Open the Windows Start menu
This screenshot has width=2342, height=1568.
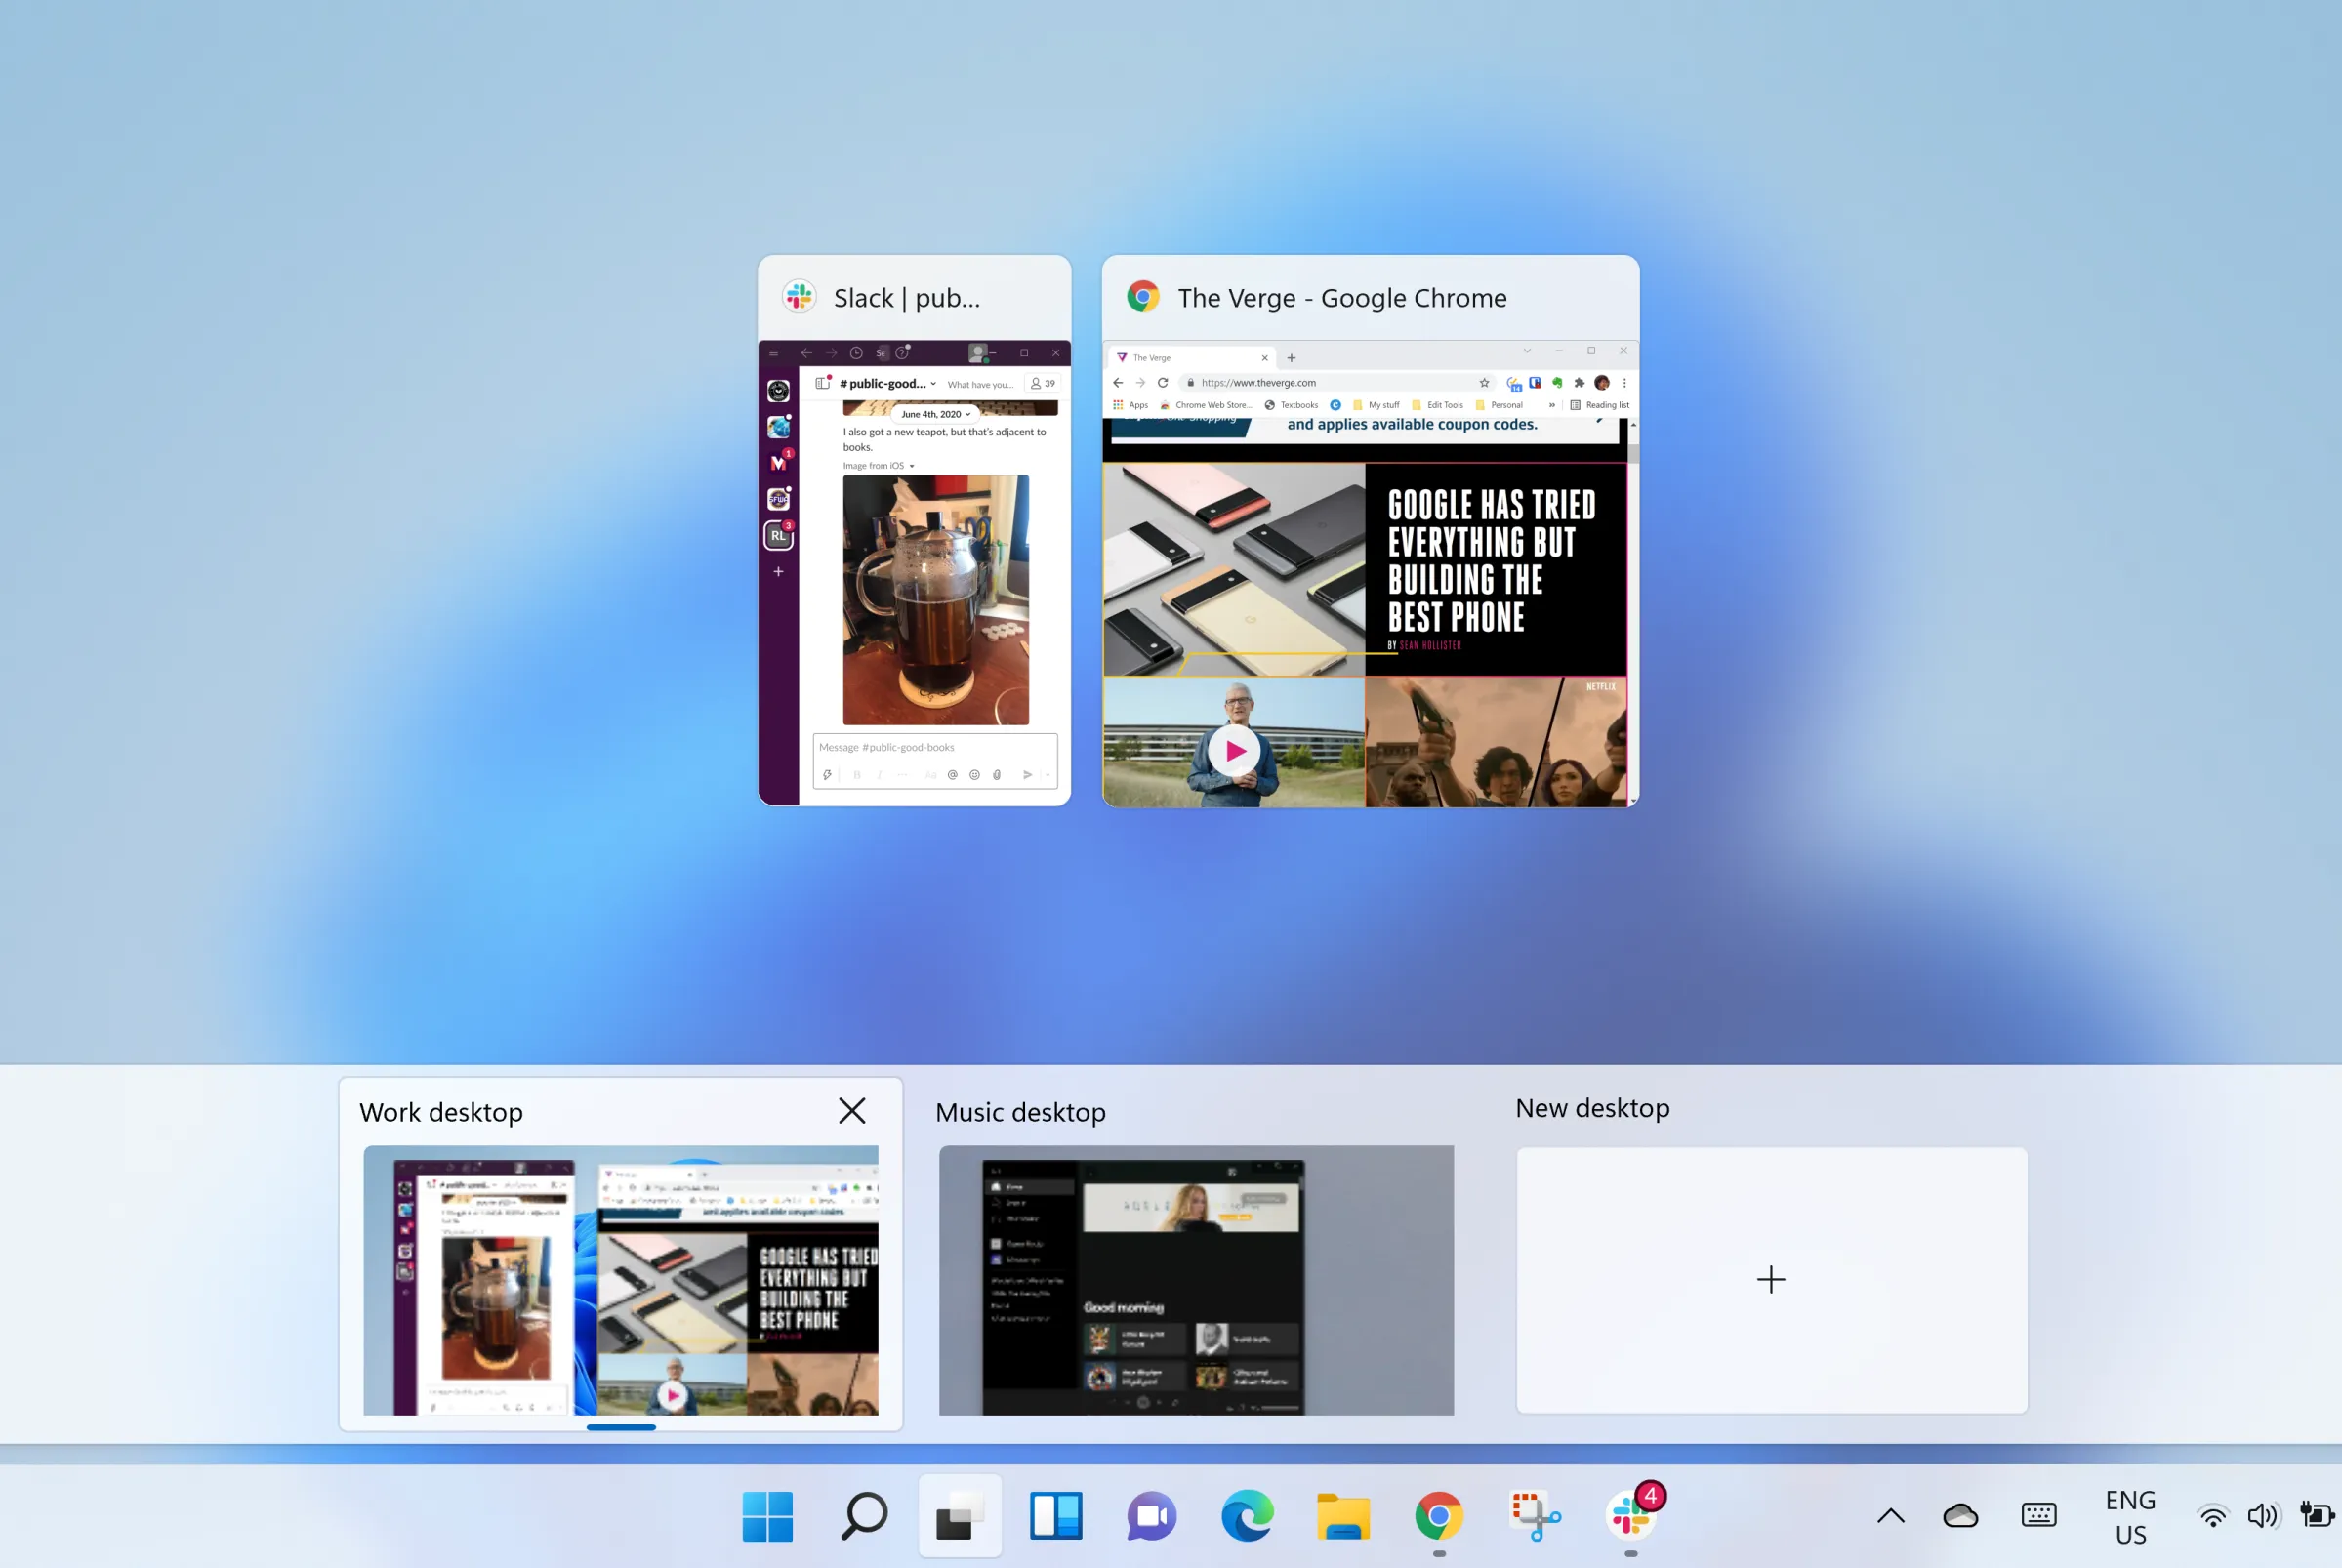pyautogui.click(x=767, y=1516)
